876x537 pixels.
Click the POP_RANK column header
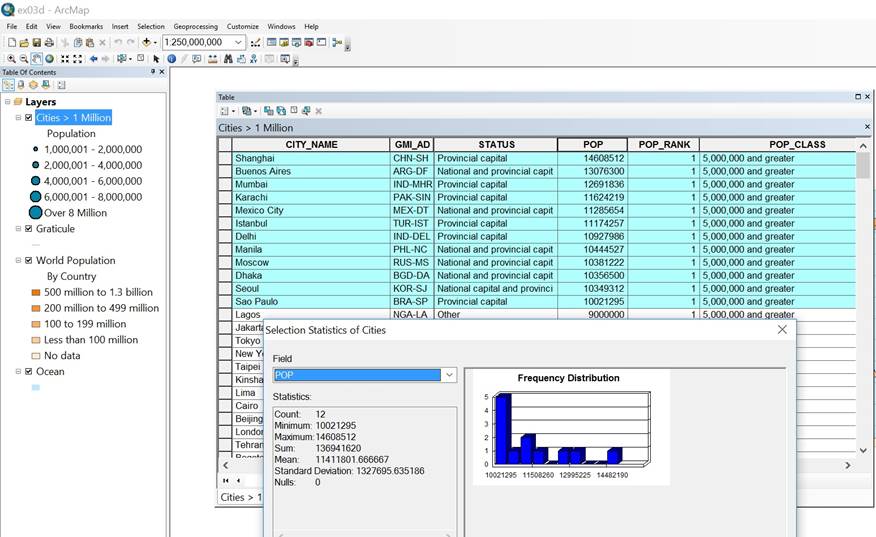pyautogui.click(x=664, y=145)
